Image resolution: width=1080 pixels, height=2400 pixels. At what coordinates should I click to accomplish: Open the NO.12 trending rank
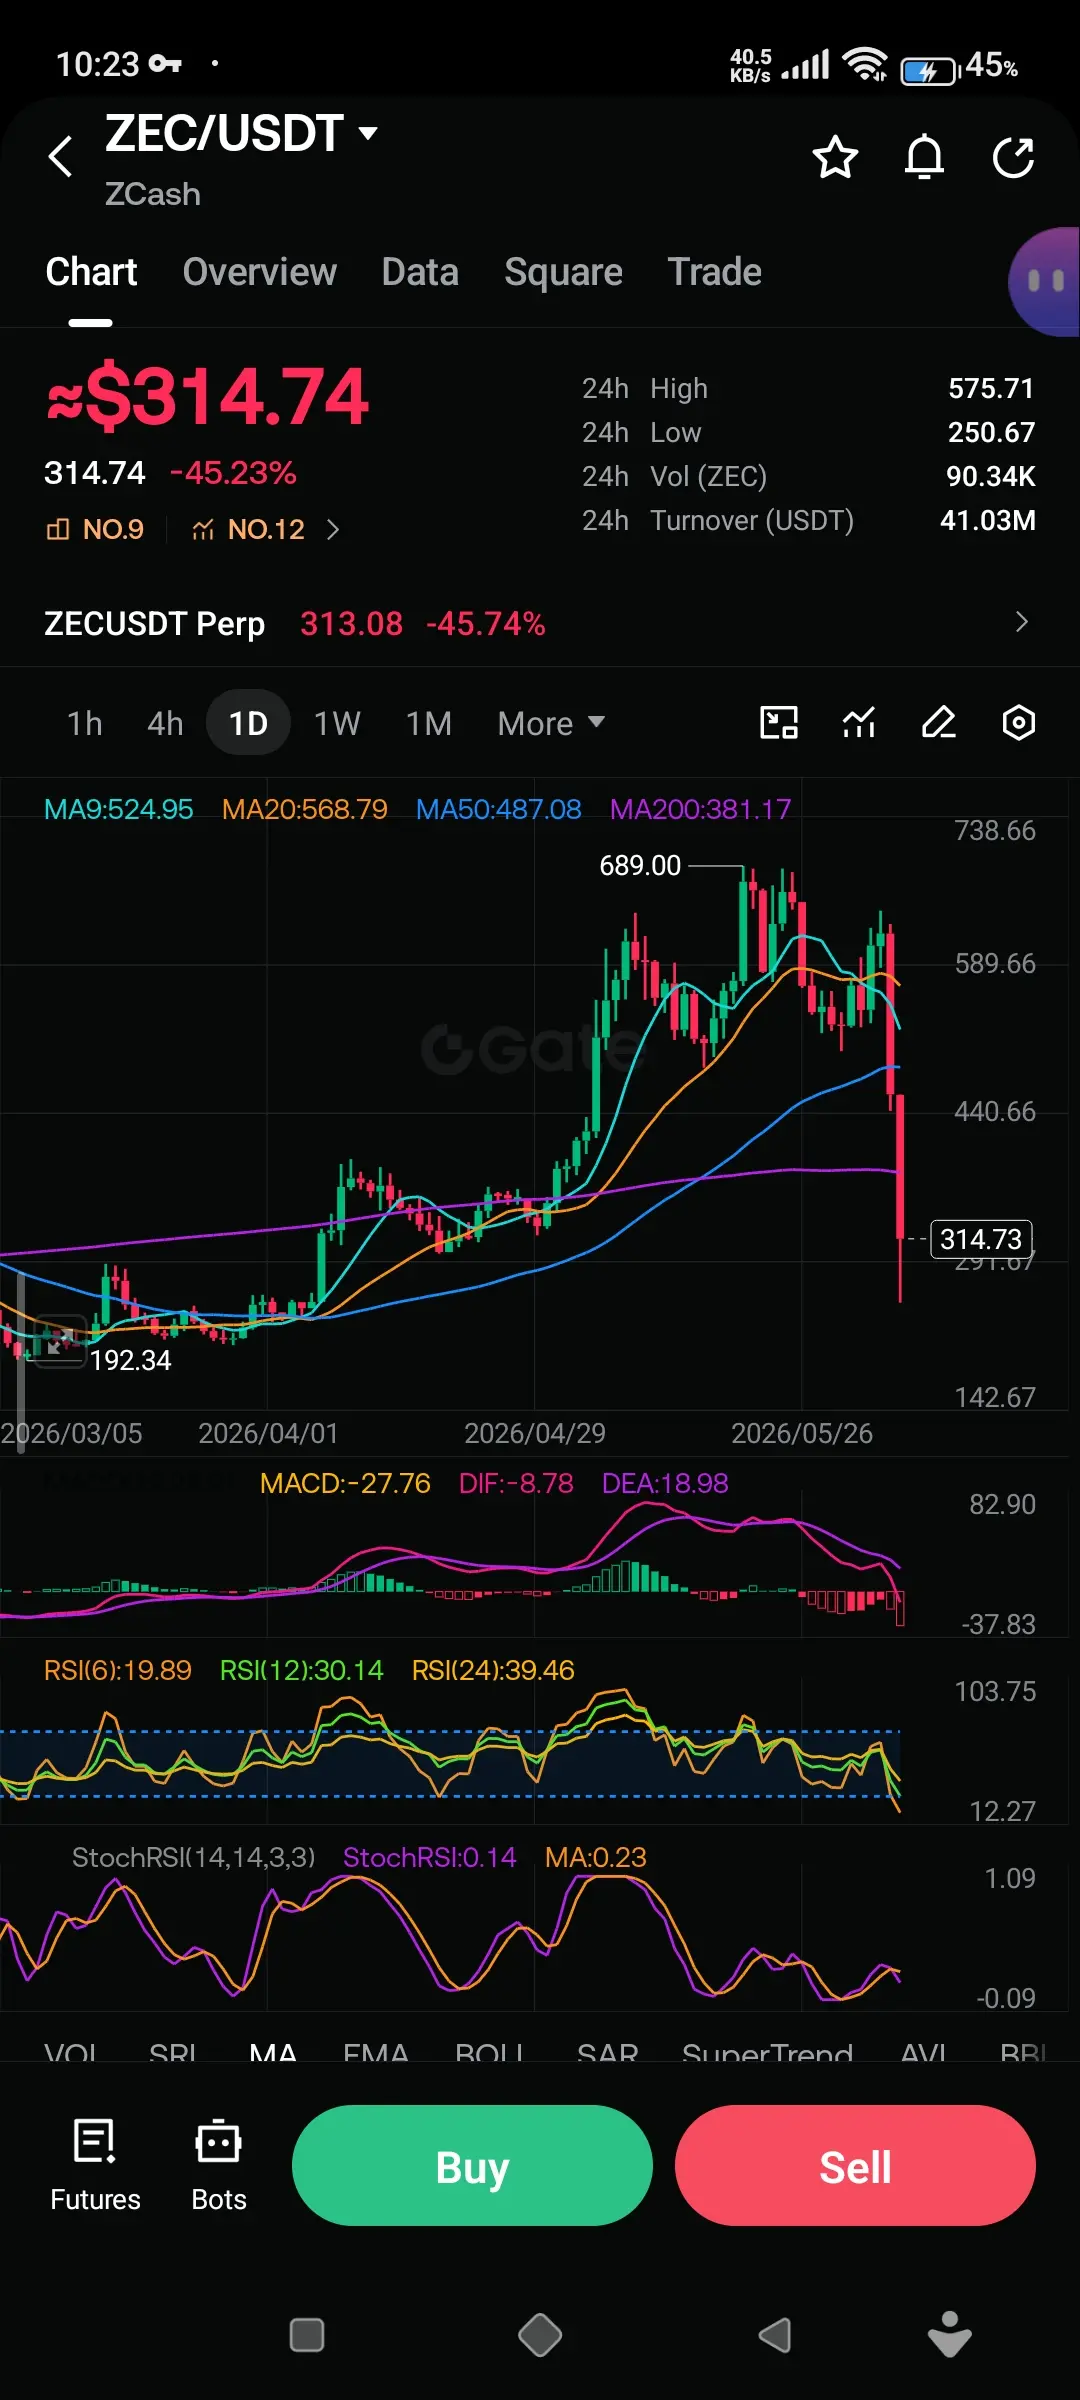248,529
